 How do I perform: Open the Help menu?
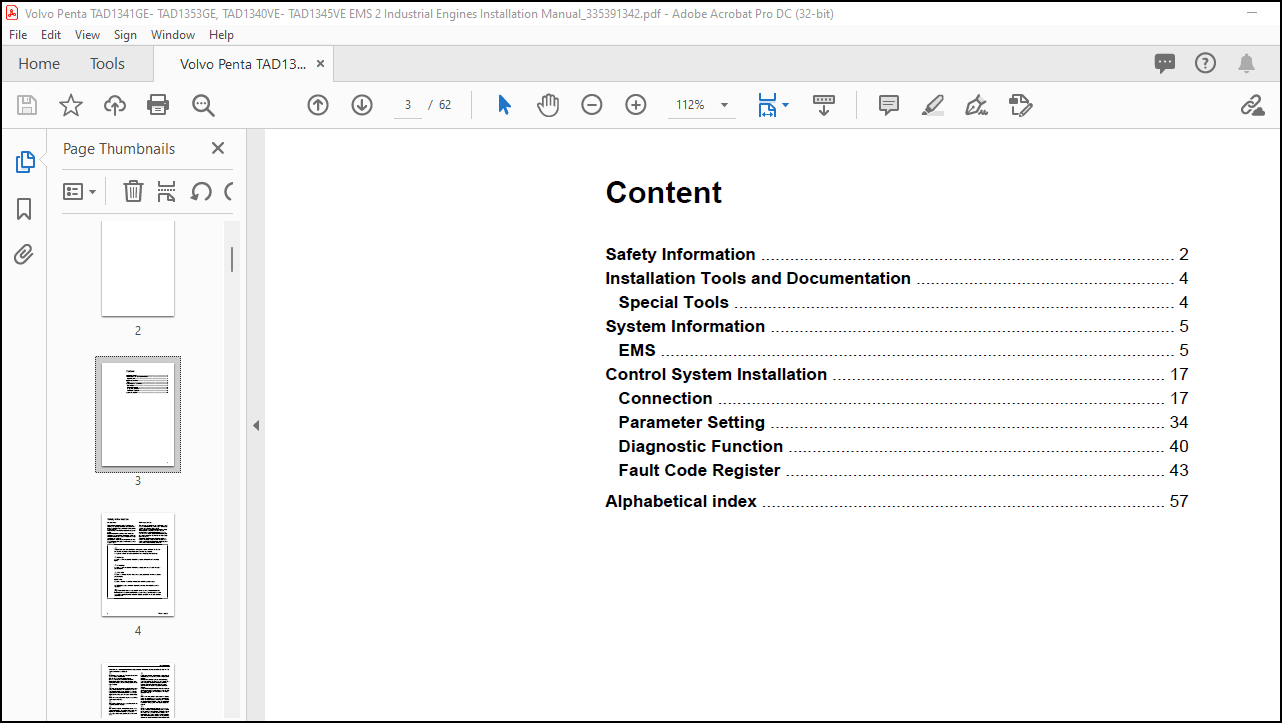[221, 34]
